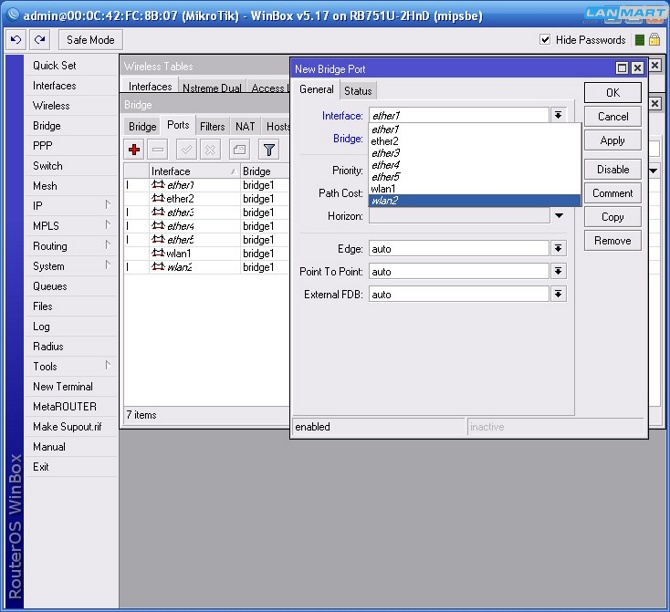670x612 pixels.
Task: Open the Interface dropdown arrow
Action: 558,115
